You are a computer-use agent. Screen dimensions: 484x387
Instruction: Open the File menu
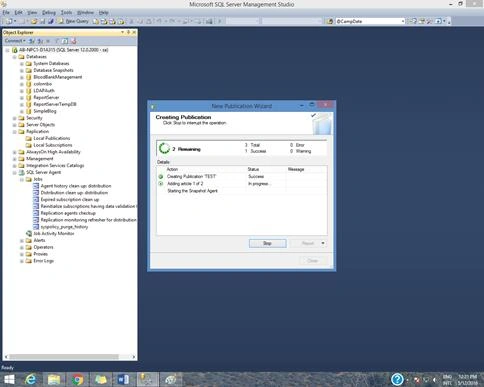[6, 12]
